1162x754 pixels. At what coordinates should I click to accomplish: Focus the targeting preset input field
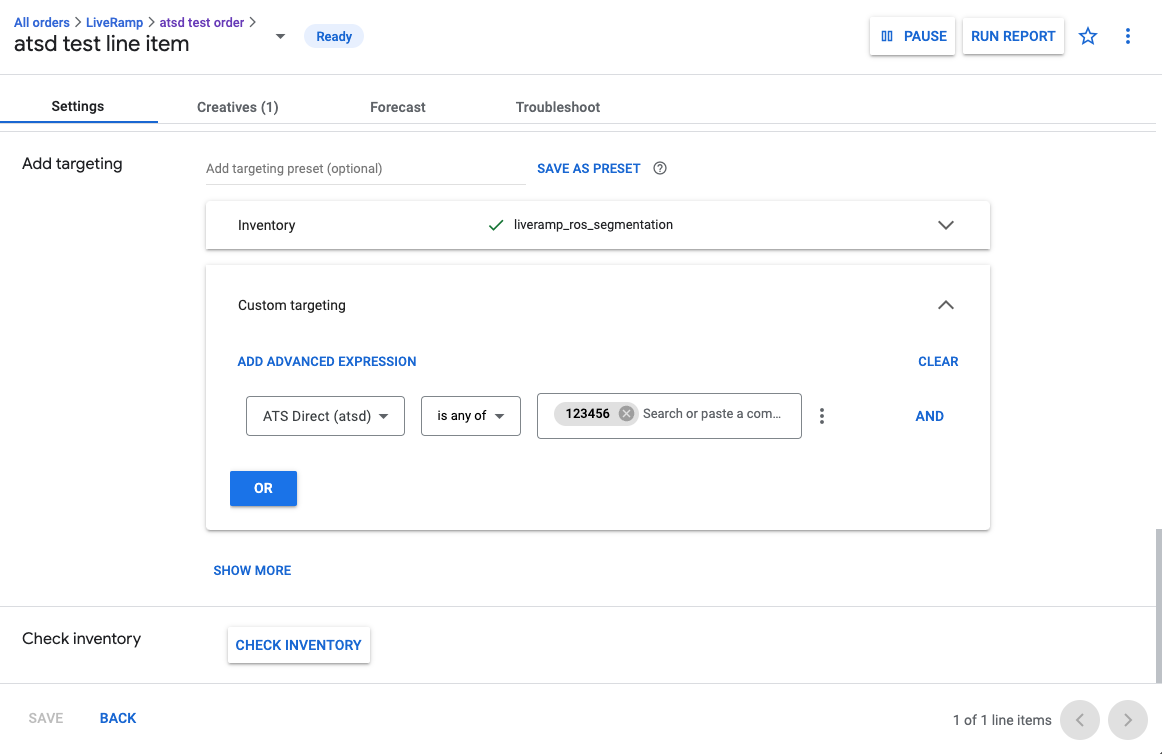tap(365, 168)
